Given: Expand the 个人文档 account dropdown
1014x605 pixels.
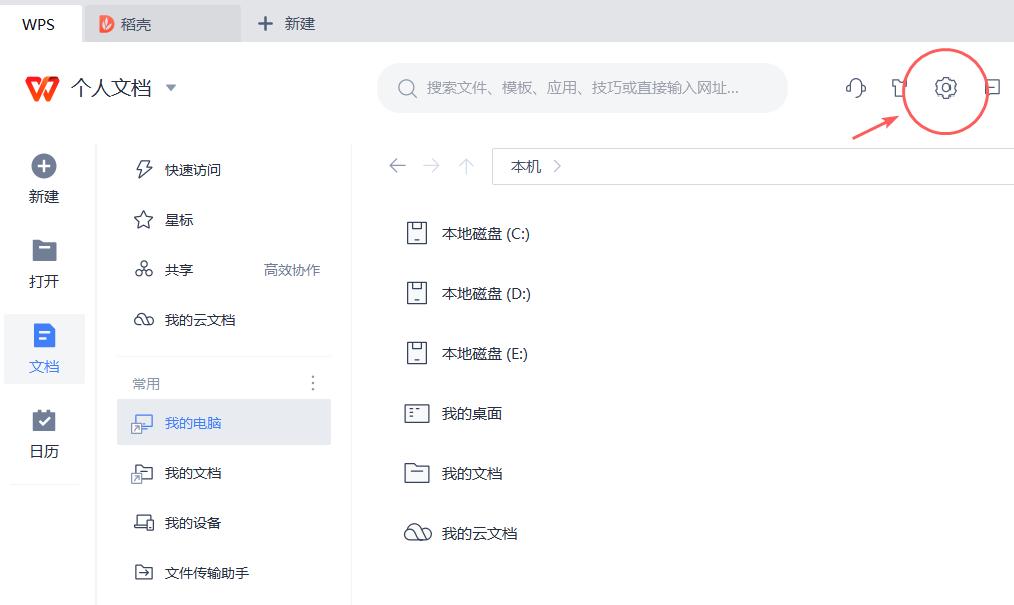Looking at the screenshot, I should click(x=170, y=87).
